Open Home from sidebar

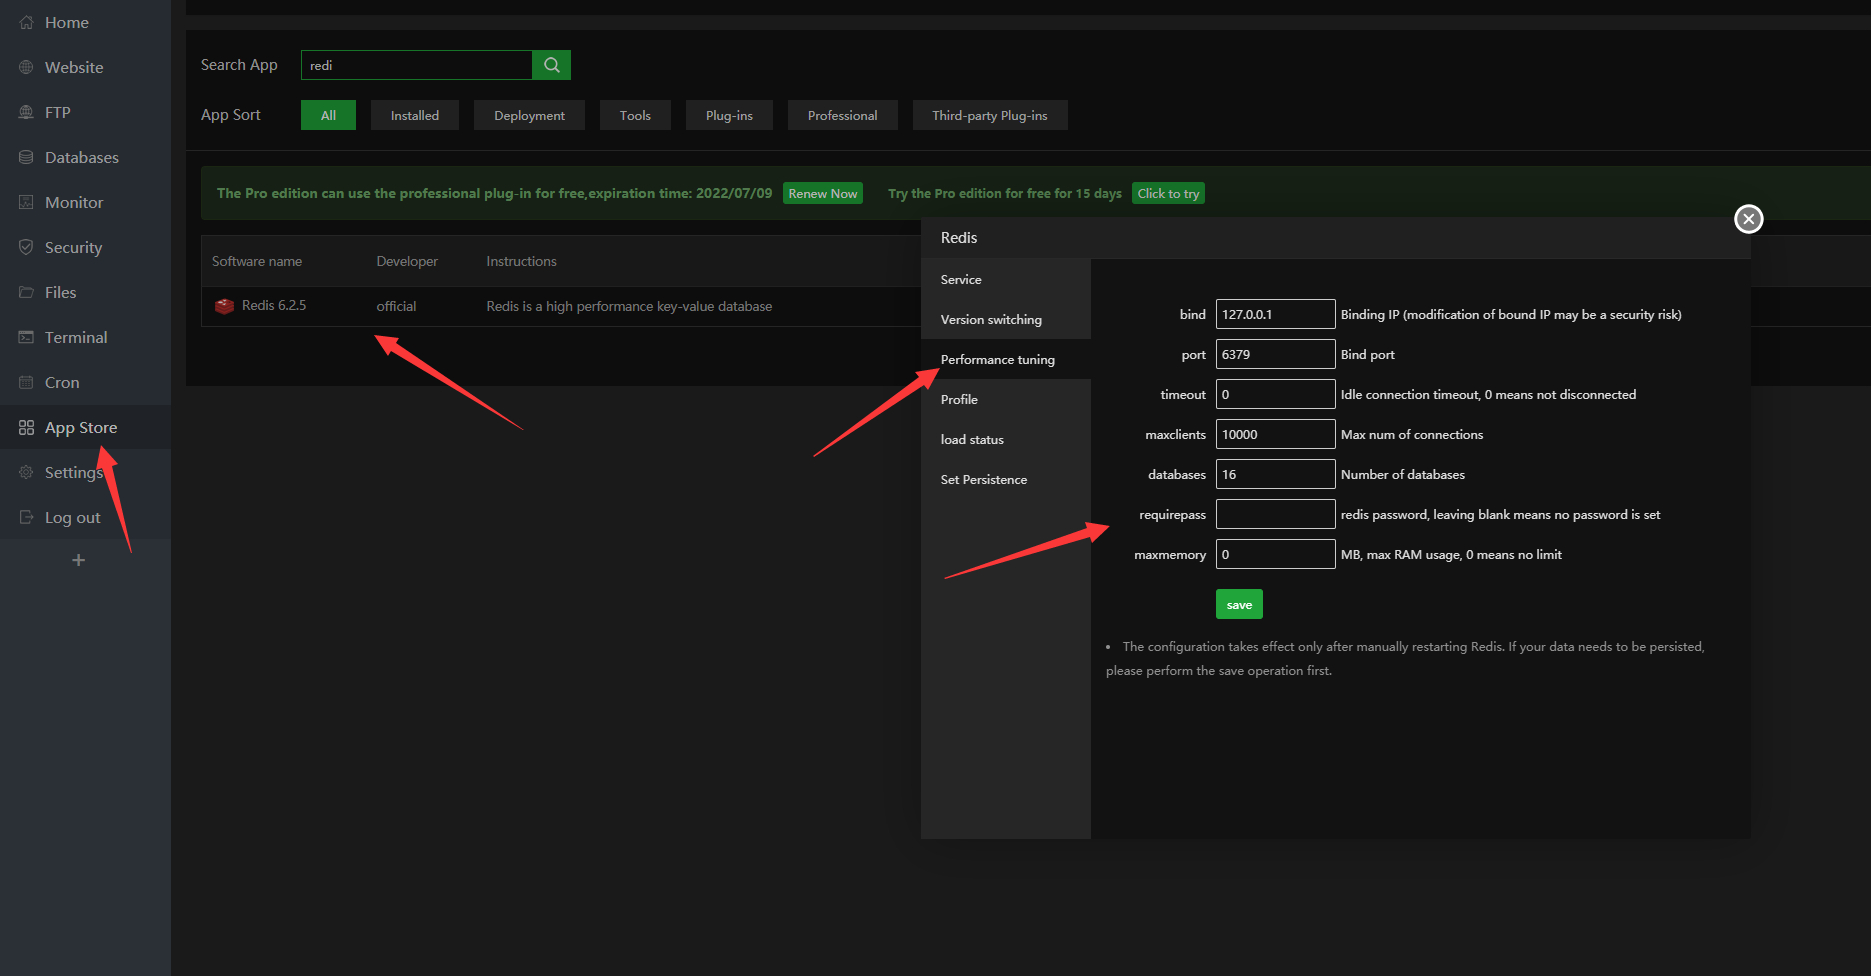[x=66, y=22]
